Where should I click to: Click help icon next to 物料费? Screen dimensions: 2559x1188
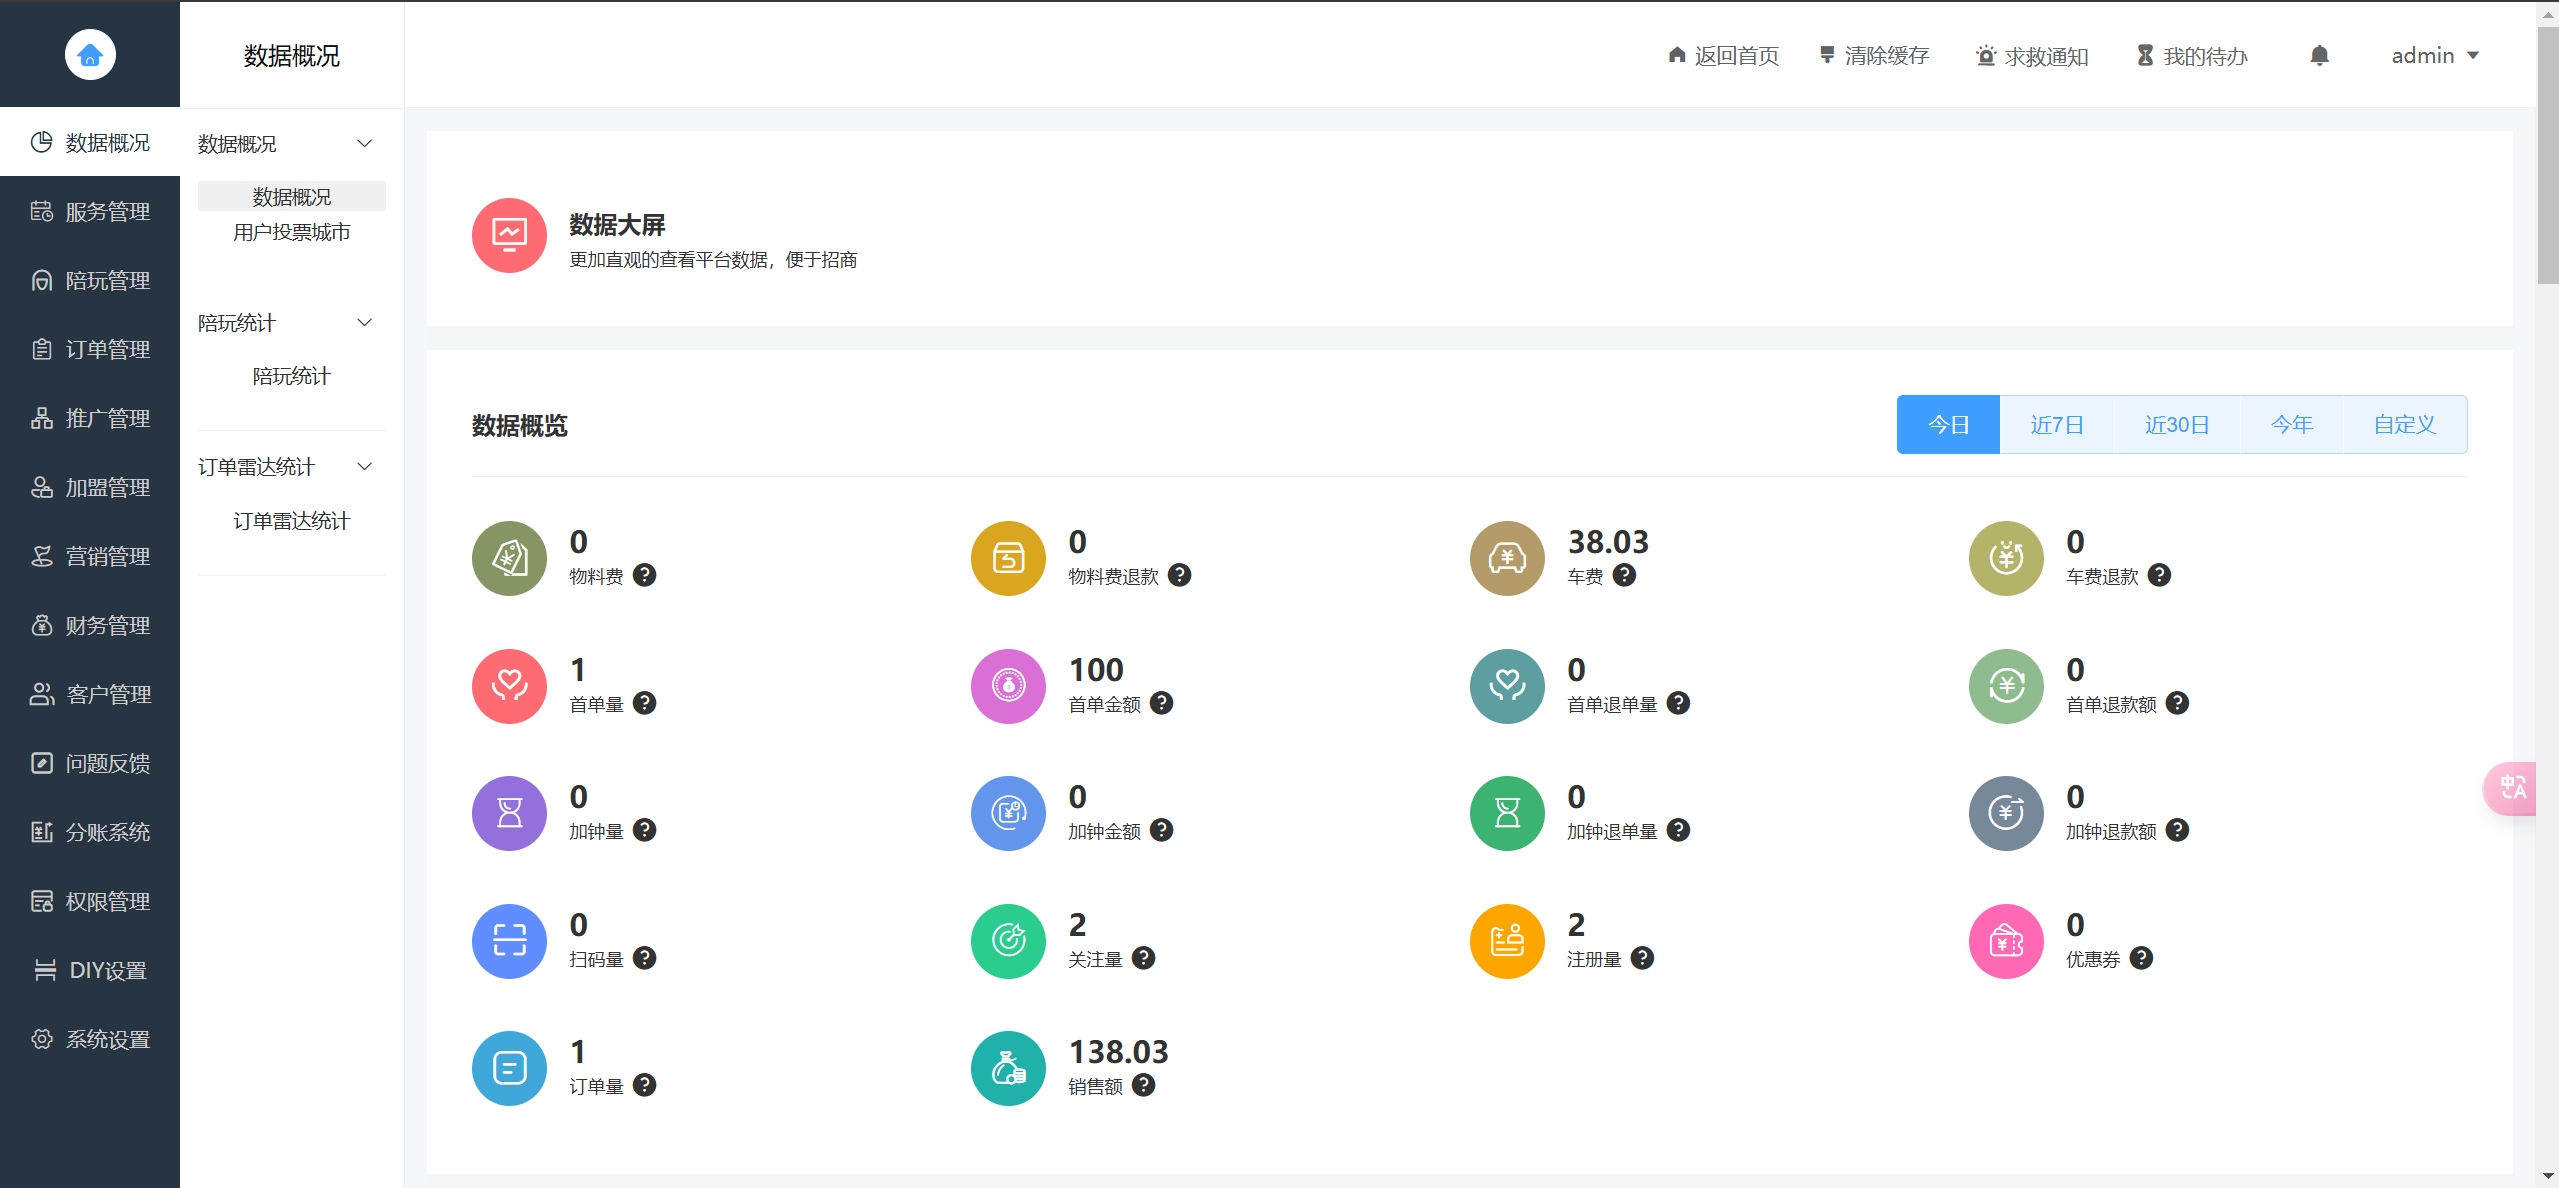click(x=645, y=575)
